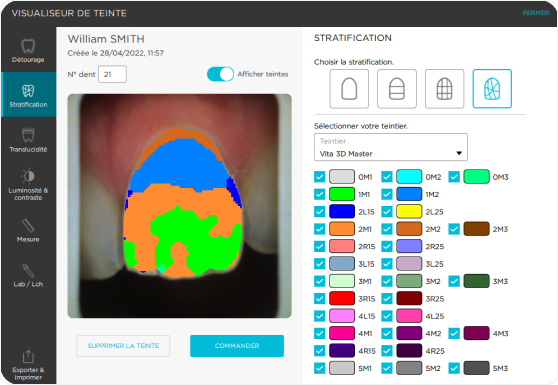Click the 4L15 light pink swatch

click(342, 316)
